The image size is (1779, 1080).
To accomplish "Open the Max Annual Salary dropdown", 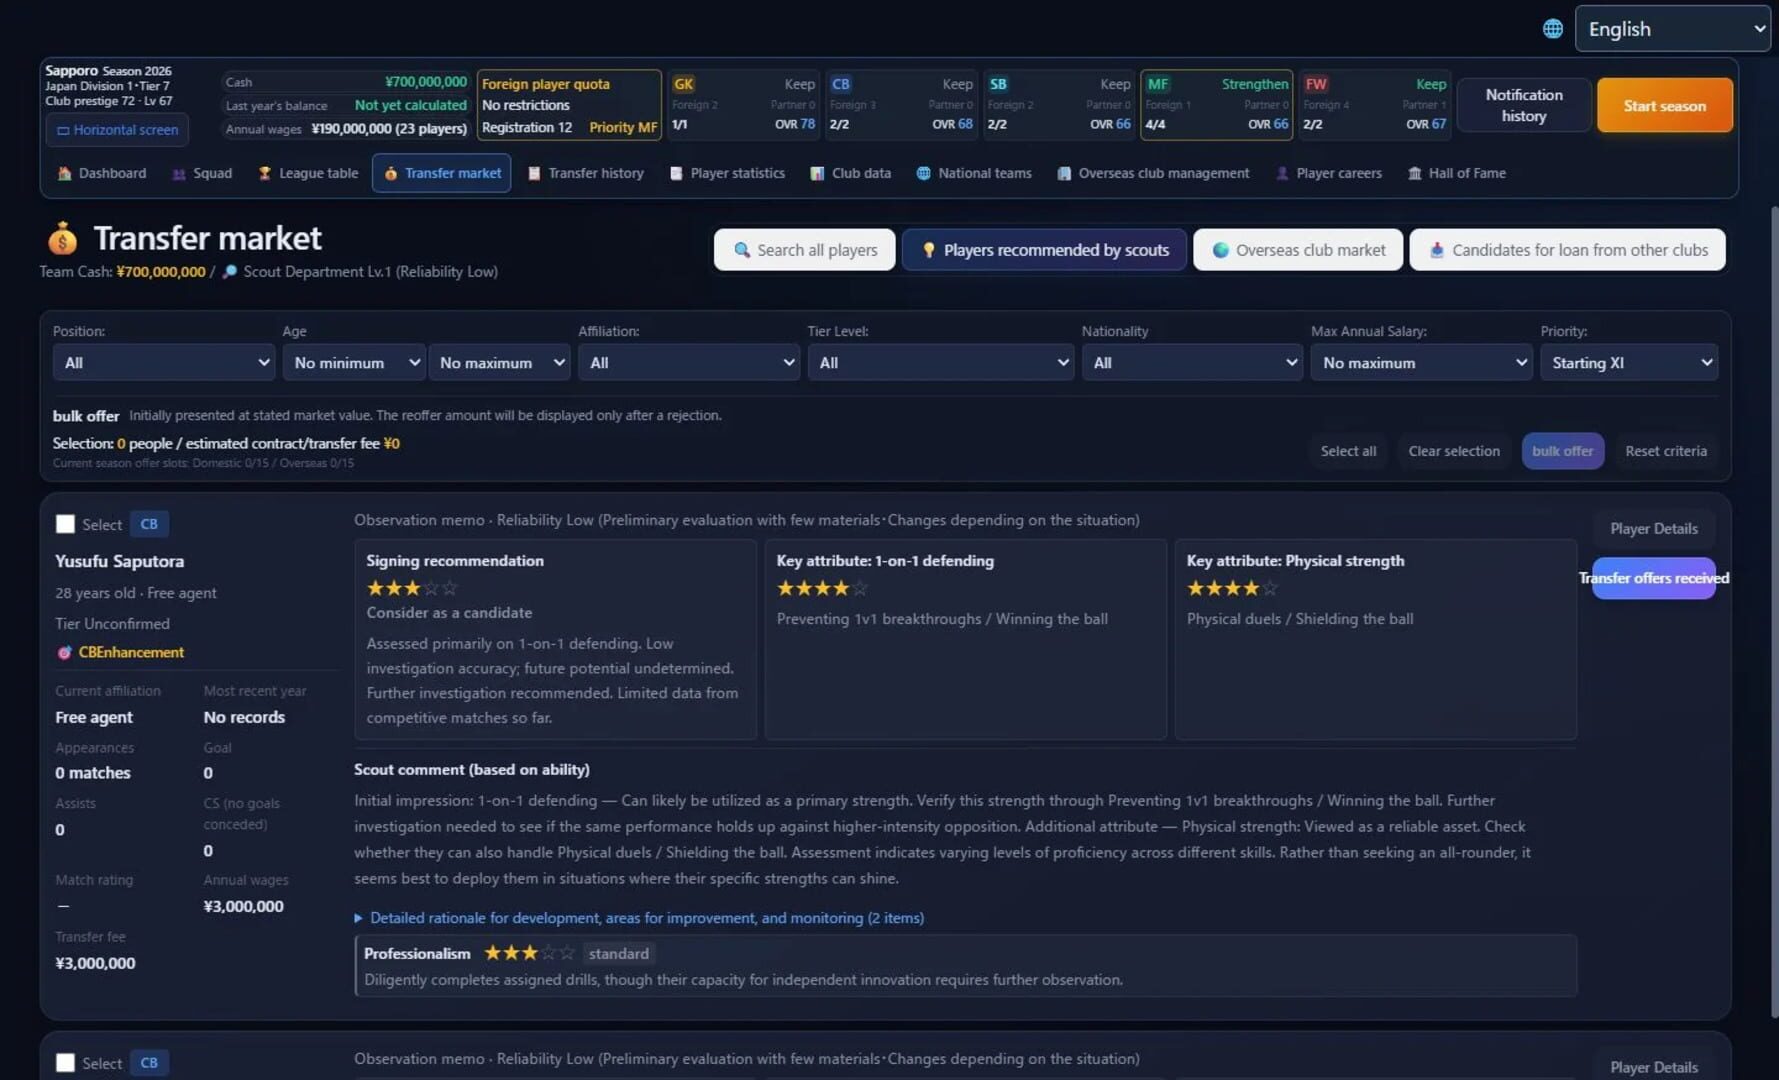I will pos(1421,362).
